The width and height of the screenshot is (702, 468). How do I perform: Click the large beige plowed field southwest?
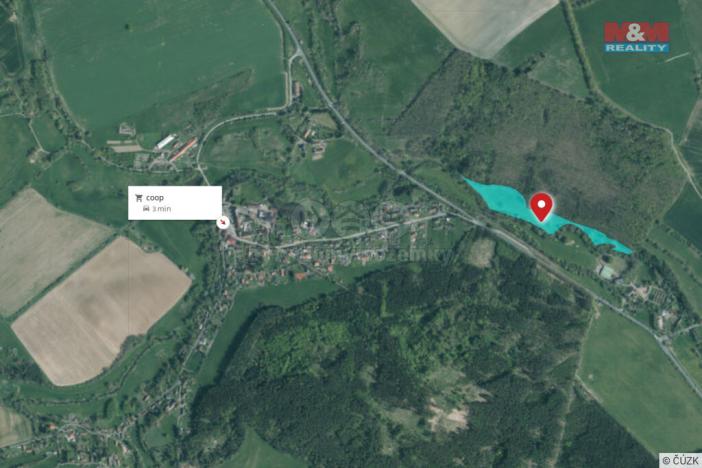click(x=101, y=311)
